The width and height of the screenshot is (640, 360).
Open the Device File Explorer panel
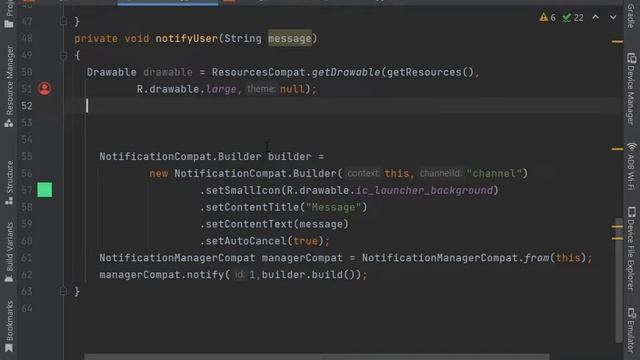coord(631,248)
